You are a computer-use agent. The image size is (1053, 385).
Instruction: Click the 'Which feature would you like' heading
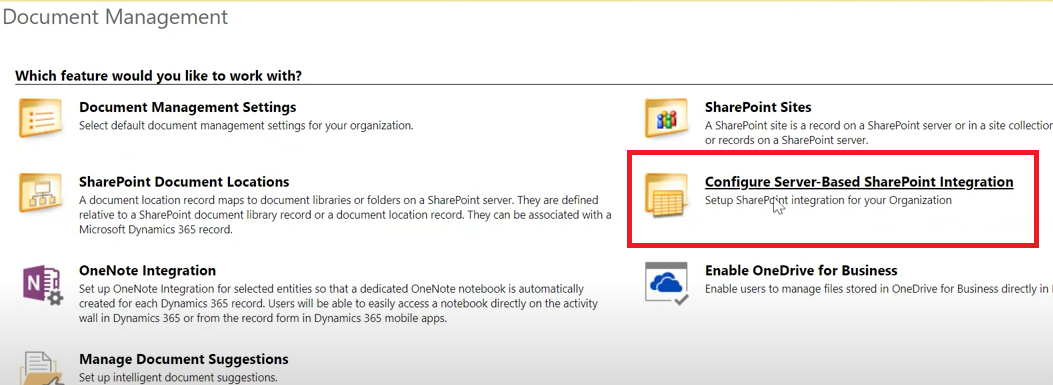pyautogui.click(x=158, y=75)
